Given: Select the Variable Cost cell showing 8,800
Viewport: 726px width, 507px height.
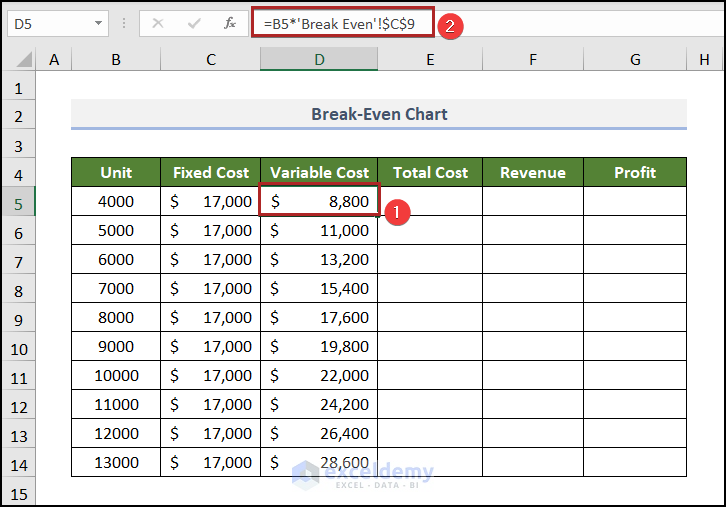Looking at the screenshot, I should (319, 202).
